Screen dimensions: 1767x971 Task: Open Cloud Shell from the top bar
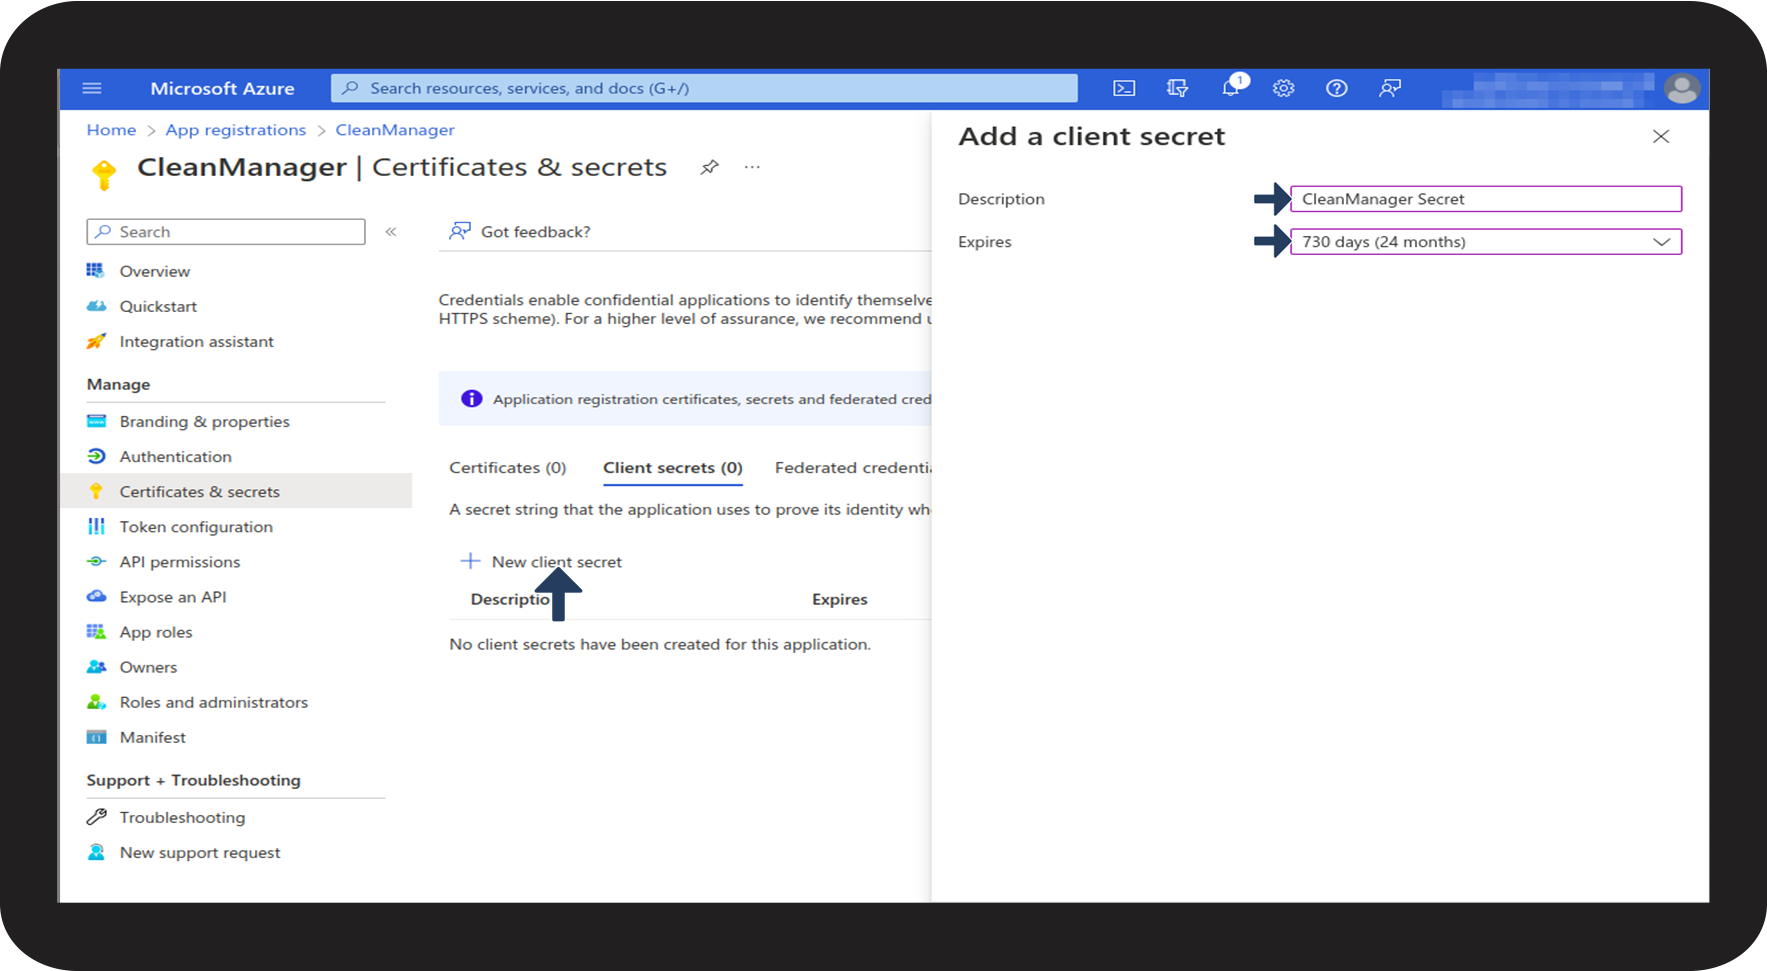(x=1124, y=88)
